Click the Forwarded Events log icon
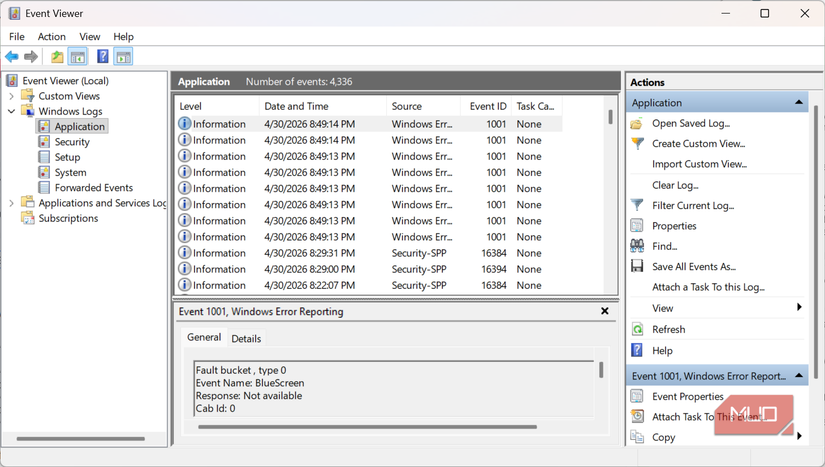 [x=44, y=187]
